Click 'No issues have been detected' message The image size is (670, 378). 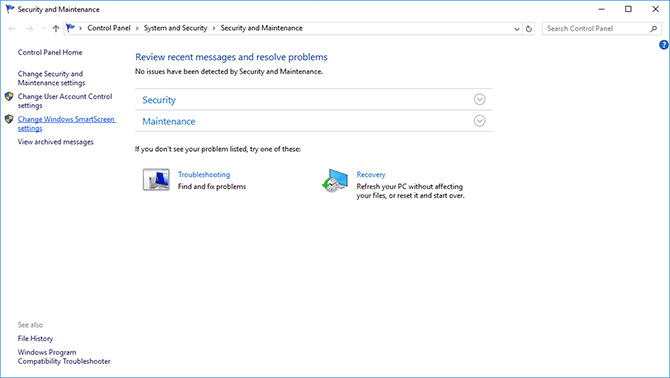pyautogui.click(x=229, y=72)
